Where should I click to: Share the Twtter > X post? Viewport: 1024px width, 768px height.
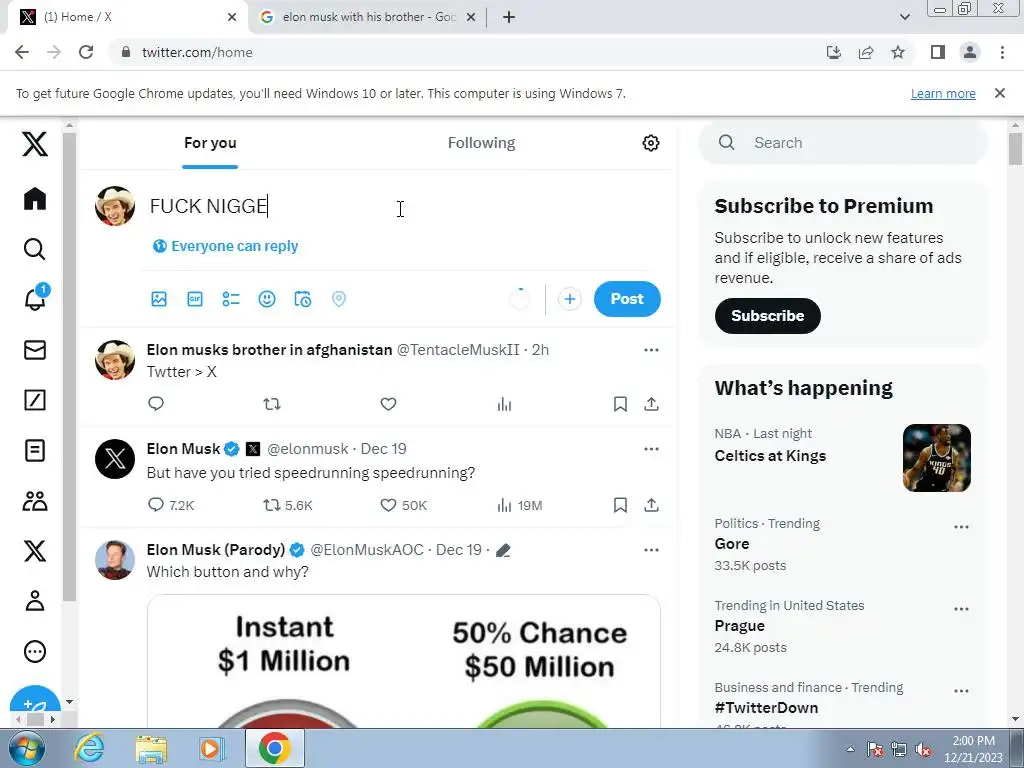(651, 404)
